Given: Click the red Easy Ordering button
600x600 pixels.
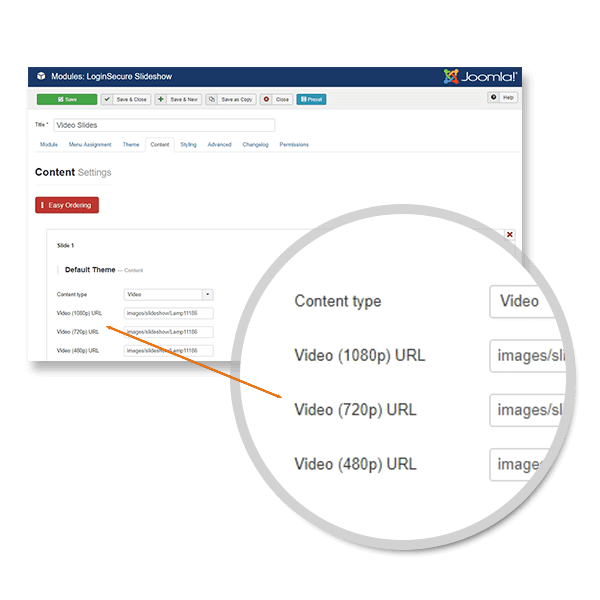Looking at the screenshot, I should pyautogui.click(x=67, y=205).
